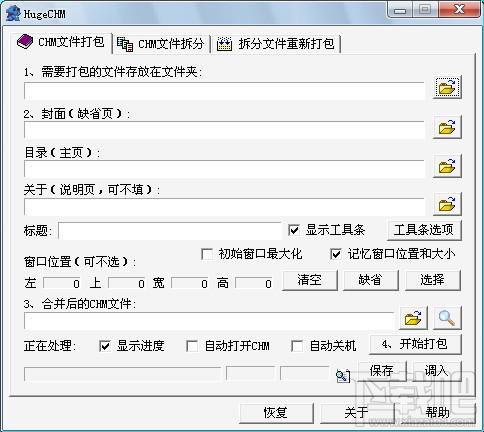This screenshot has height=432, width=484.
Task: Check the 自动关机 option
Action: (x=297, y=346)
